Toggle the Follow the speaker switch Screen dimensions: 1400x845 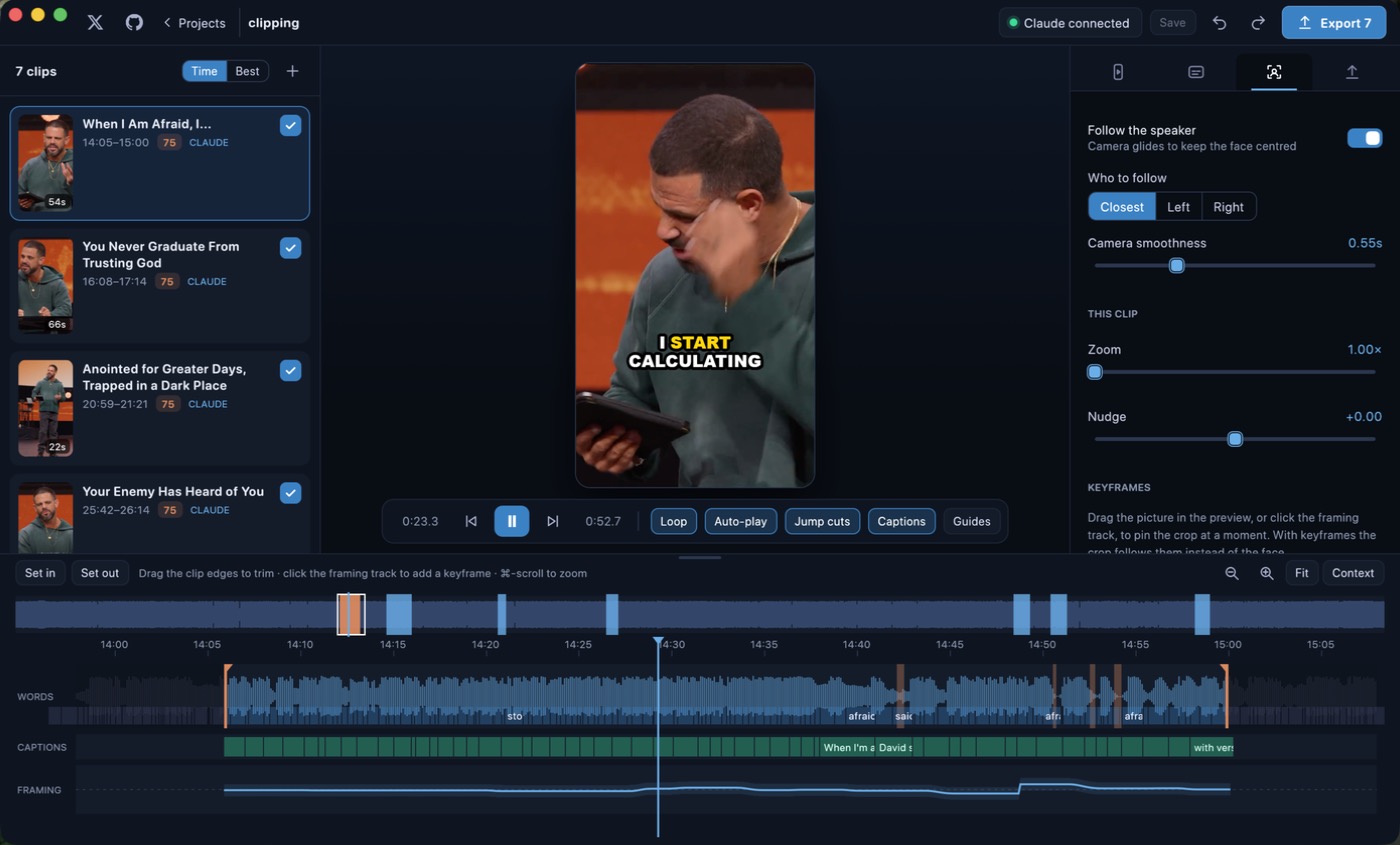[x=1365, y=138]
